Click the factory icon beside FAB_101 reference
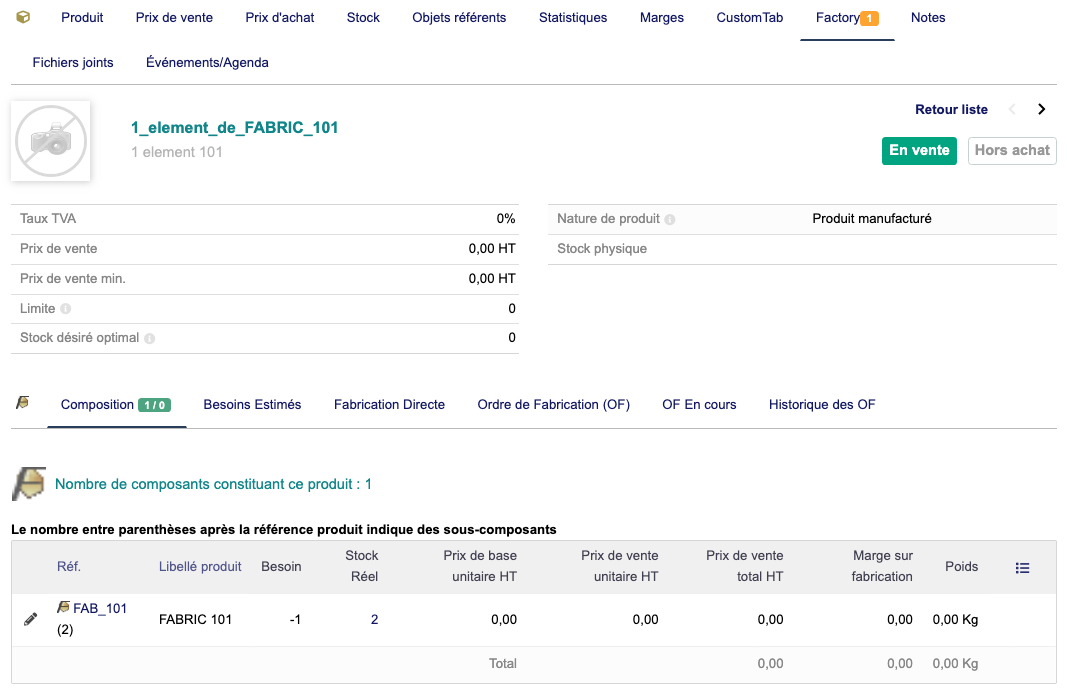 pyautogui.click(x=63, y=607)
